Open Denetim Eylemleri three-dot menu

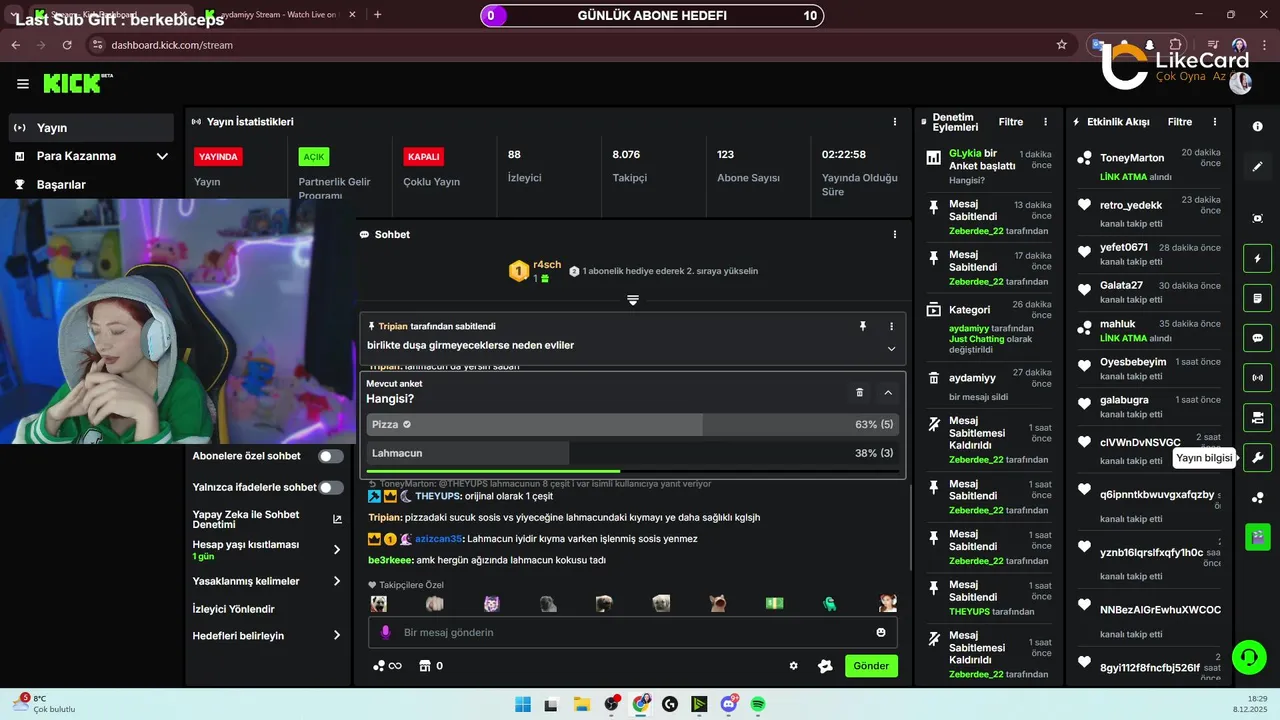click(x=1046, y=122)
